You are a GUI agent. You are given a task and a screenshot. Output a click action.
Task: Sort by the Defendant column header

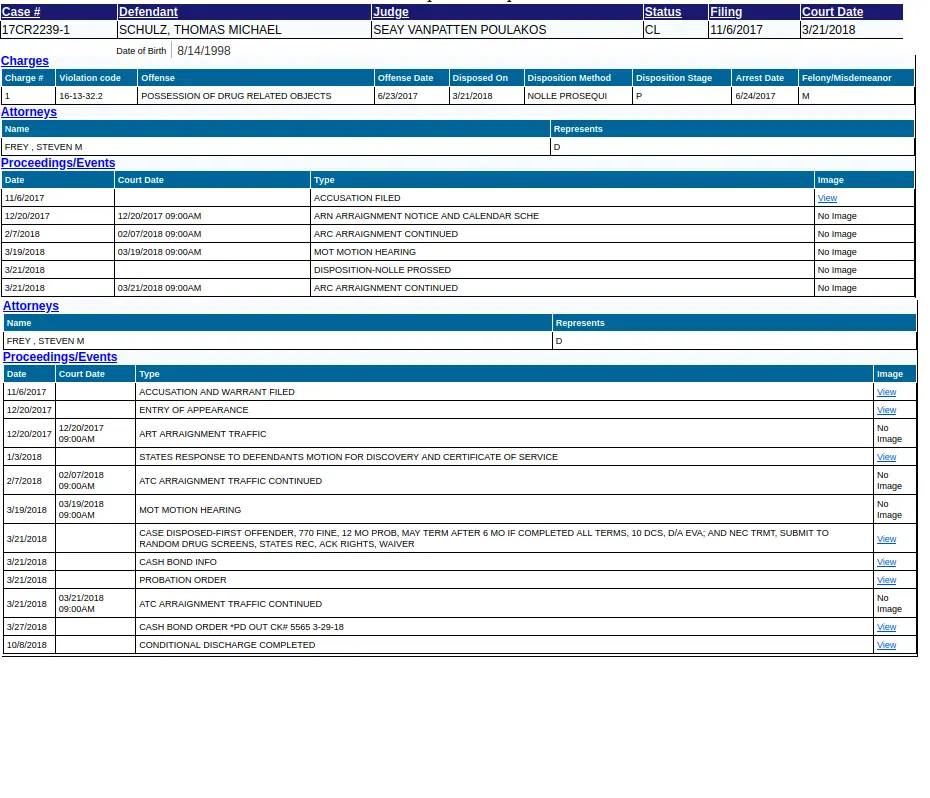(x=148, y=12)
